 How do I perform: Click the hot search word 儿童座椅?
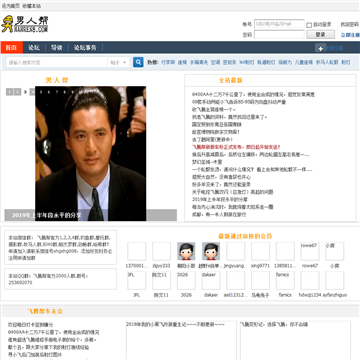[304, 62]
